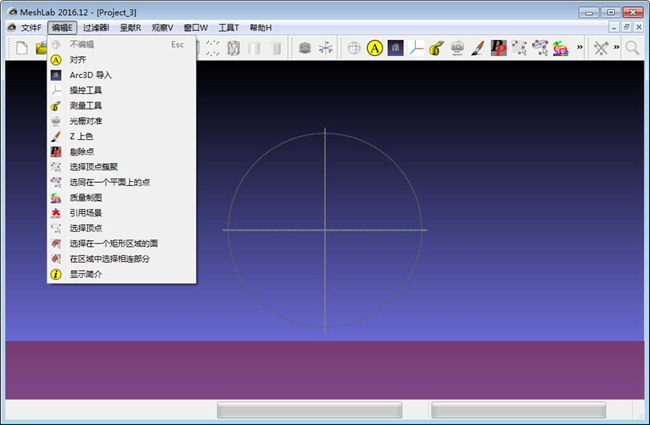Choose 选择在一个矩形区域的面 menu entry
Viewport: 650px width, 425px height.
coord(121,244)
